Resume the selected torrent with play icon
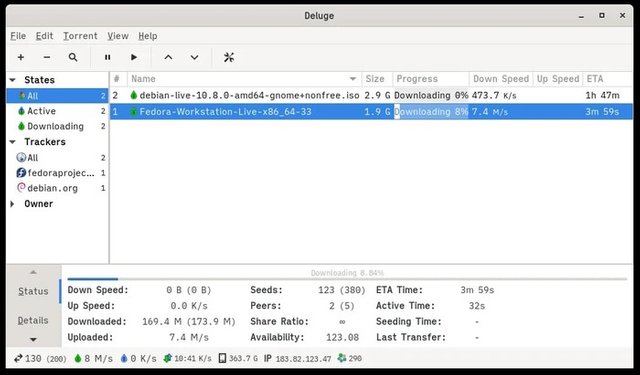This screenshot has height=375, width=640. point(134,58)
